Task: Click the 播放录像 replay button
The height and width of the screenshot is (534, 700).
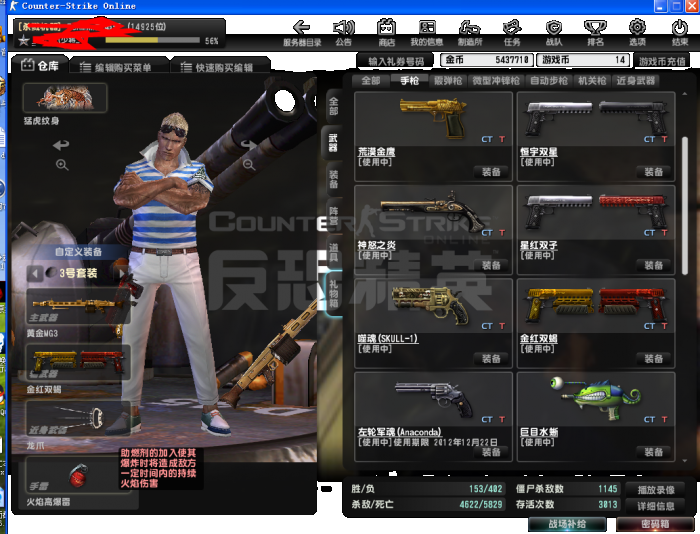Action: tap(656, 490)
